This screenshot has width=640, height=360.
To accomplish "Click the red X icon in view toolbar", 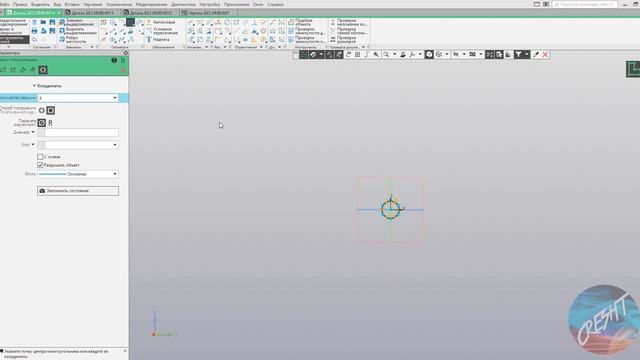I will (545, 54).
